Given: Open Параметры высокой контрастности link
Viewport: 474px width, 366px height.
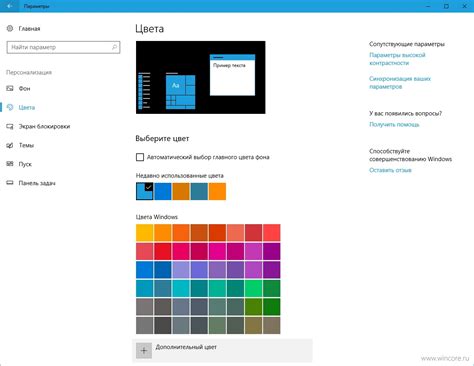Looking at the screenshot, I should pos(397,59).
